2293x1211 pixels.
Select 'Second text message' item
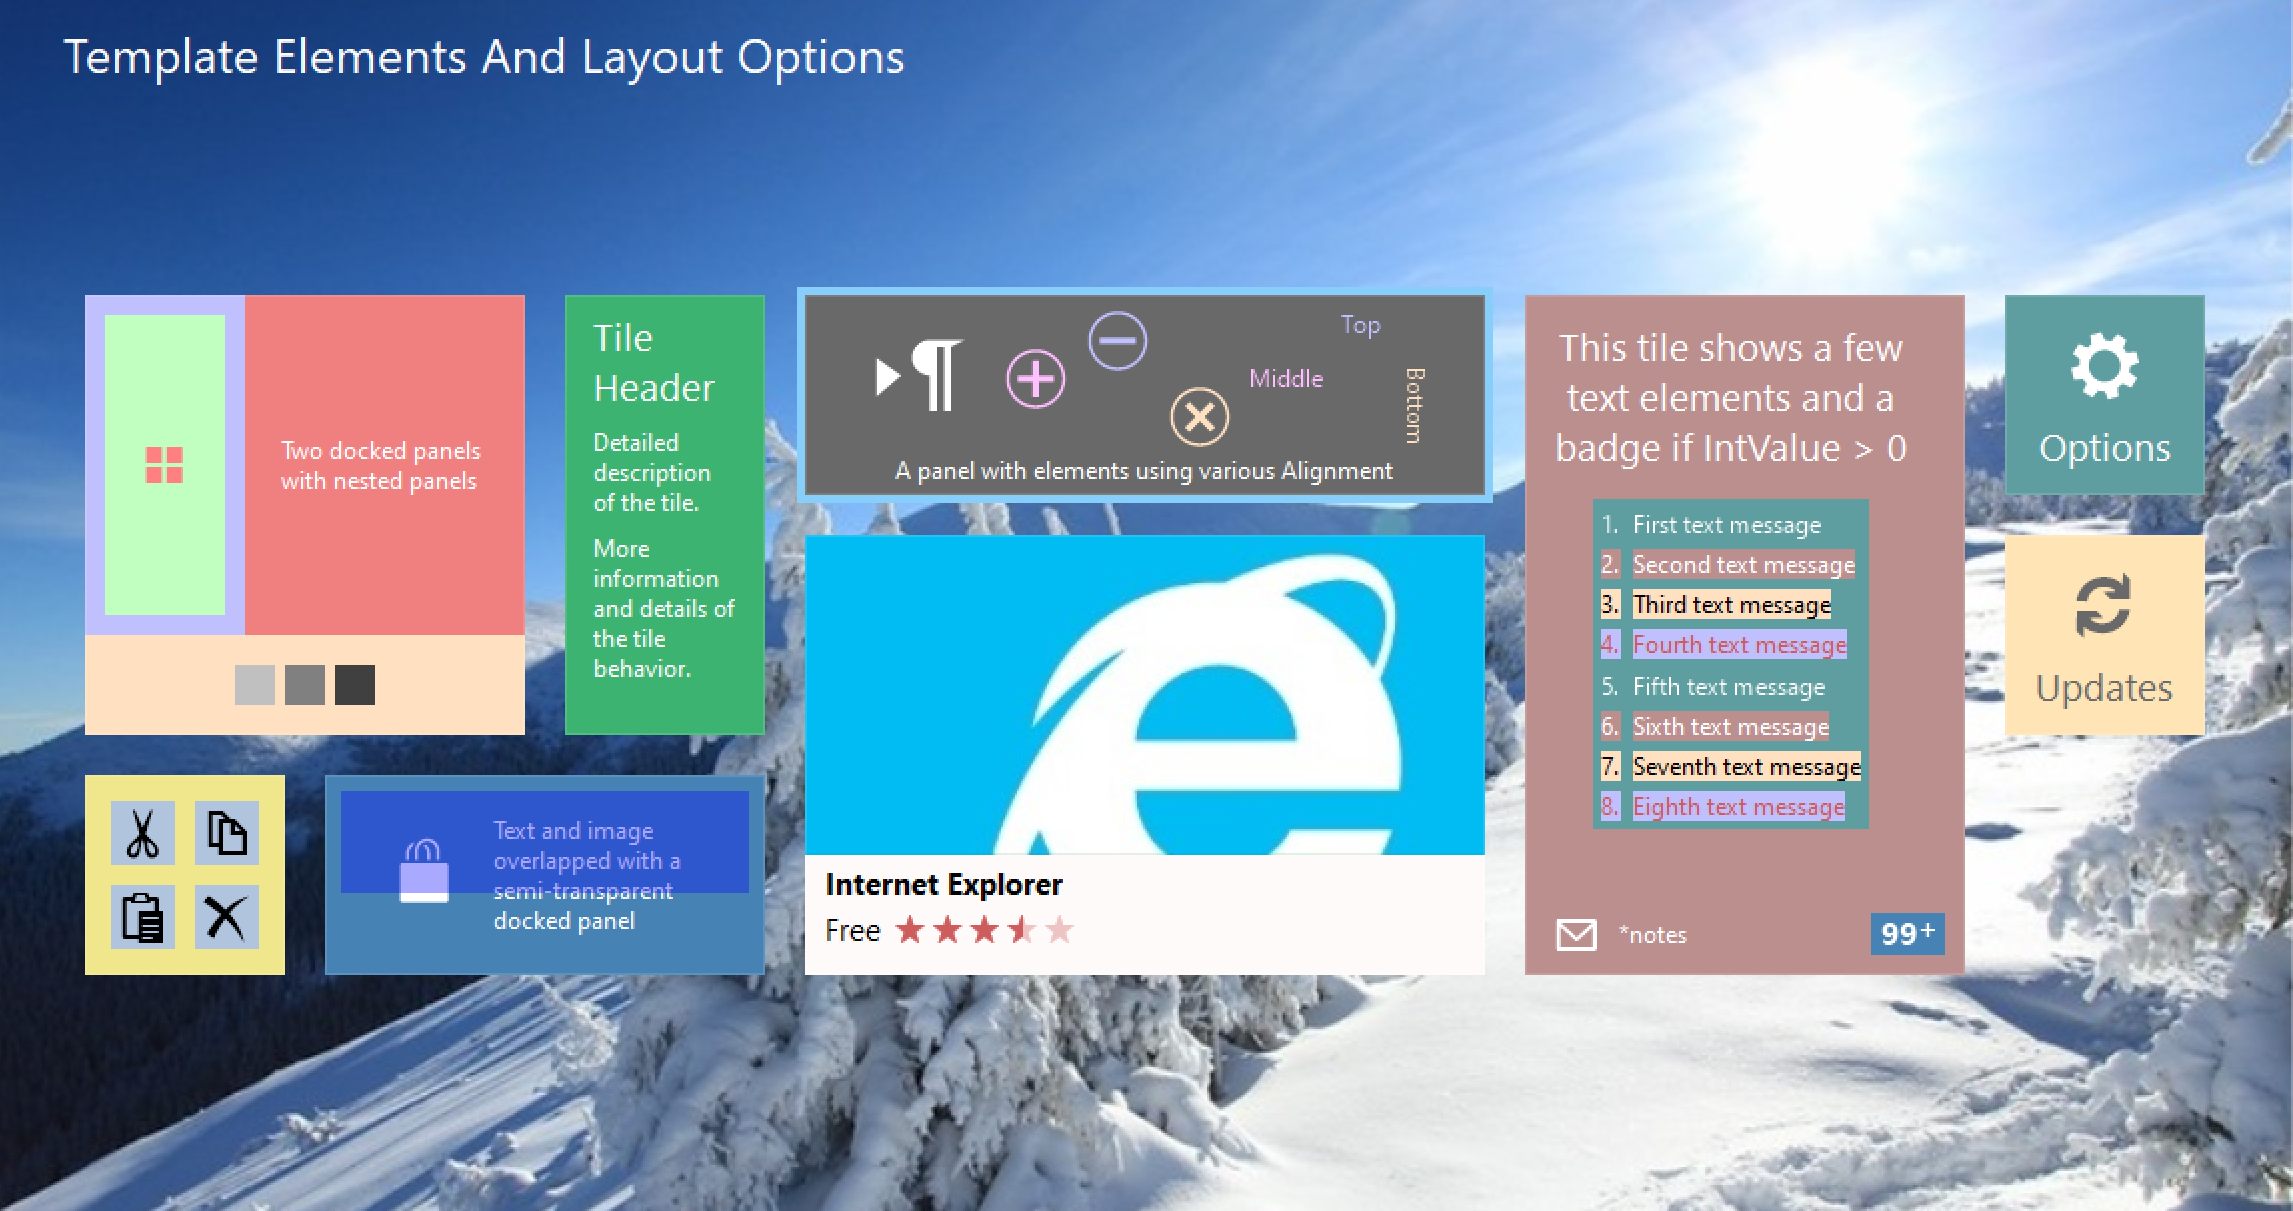[1743, 564]
